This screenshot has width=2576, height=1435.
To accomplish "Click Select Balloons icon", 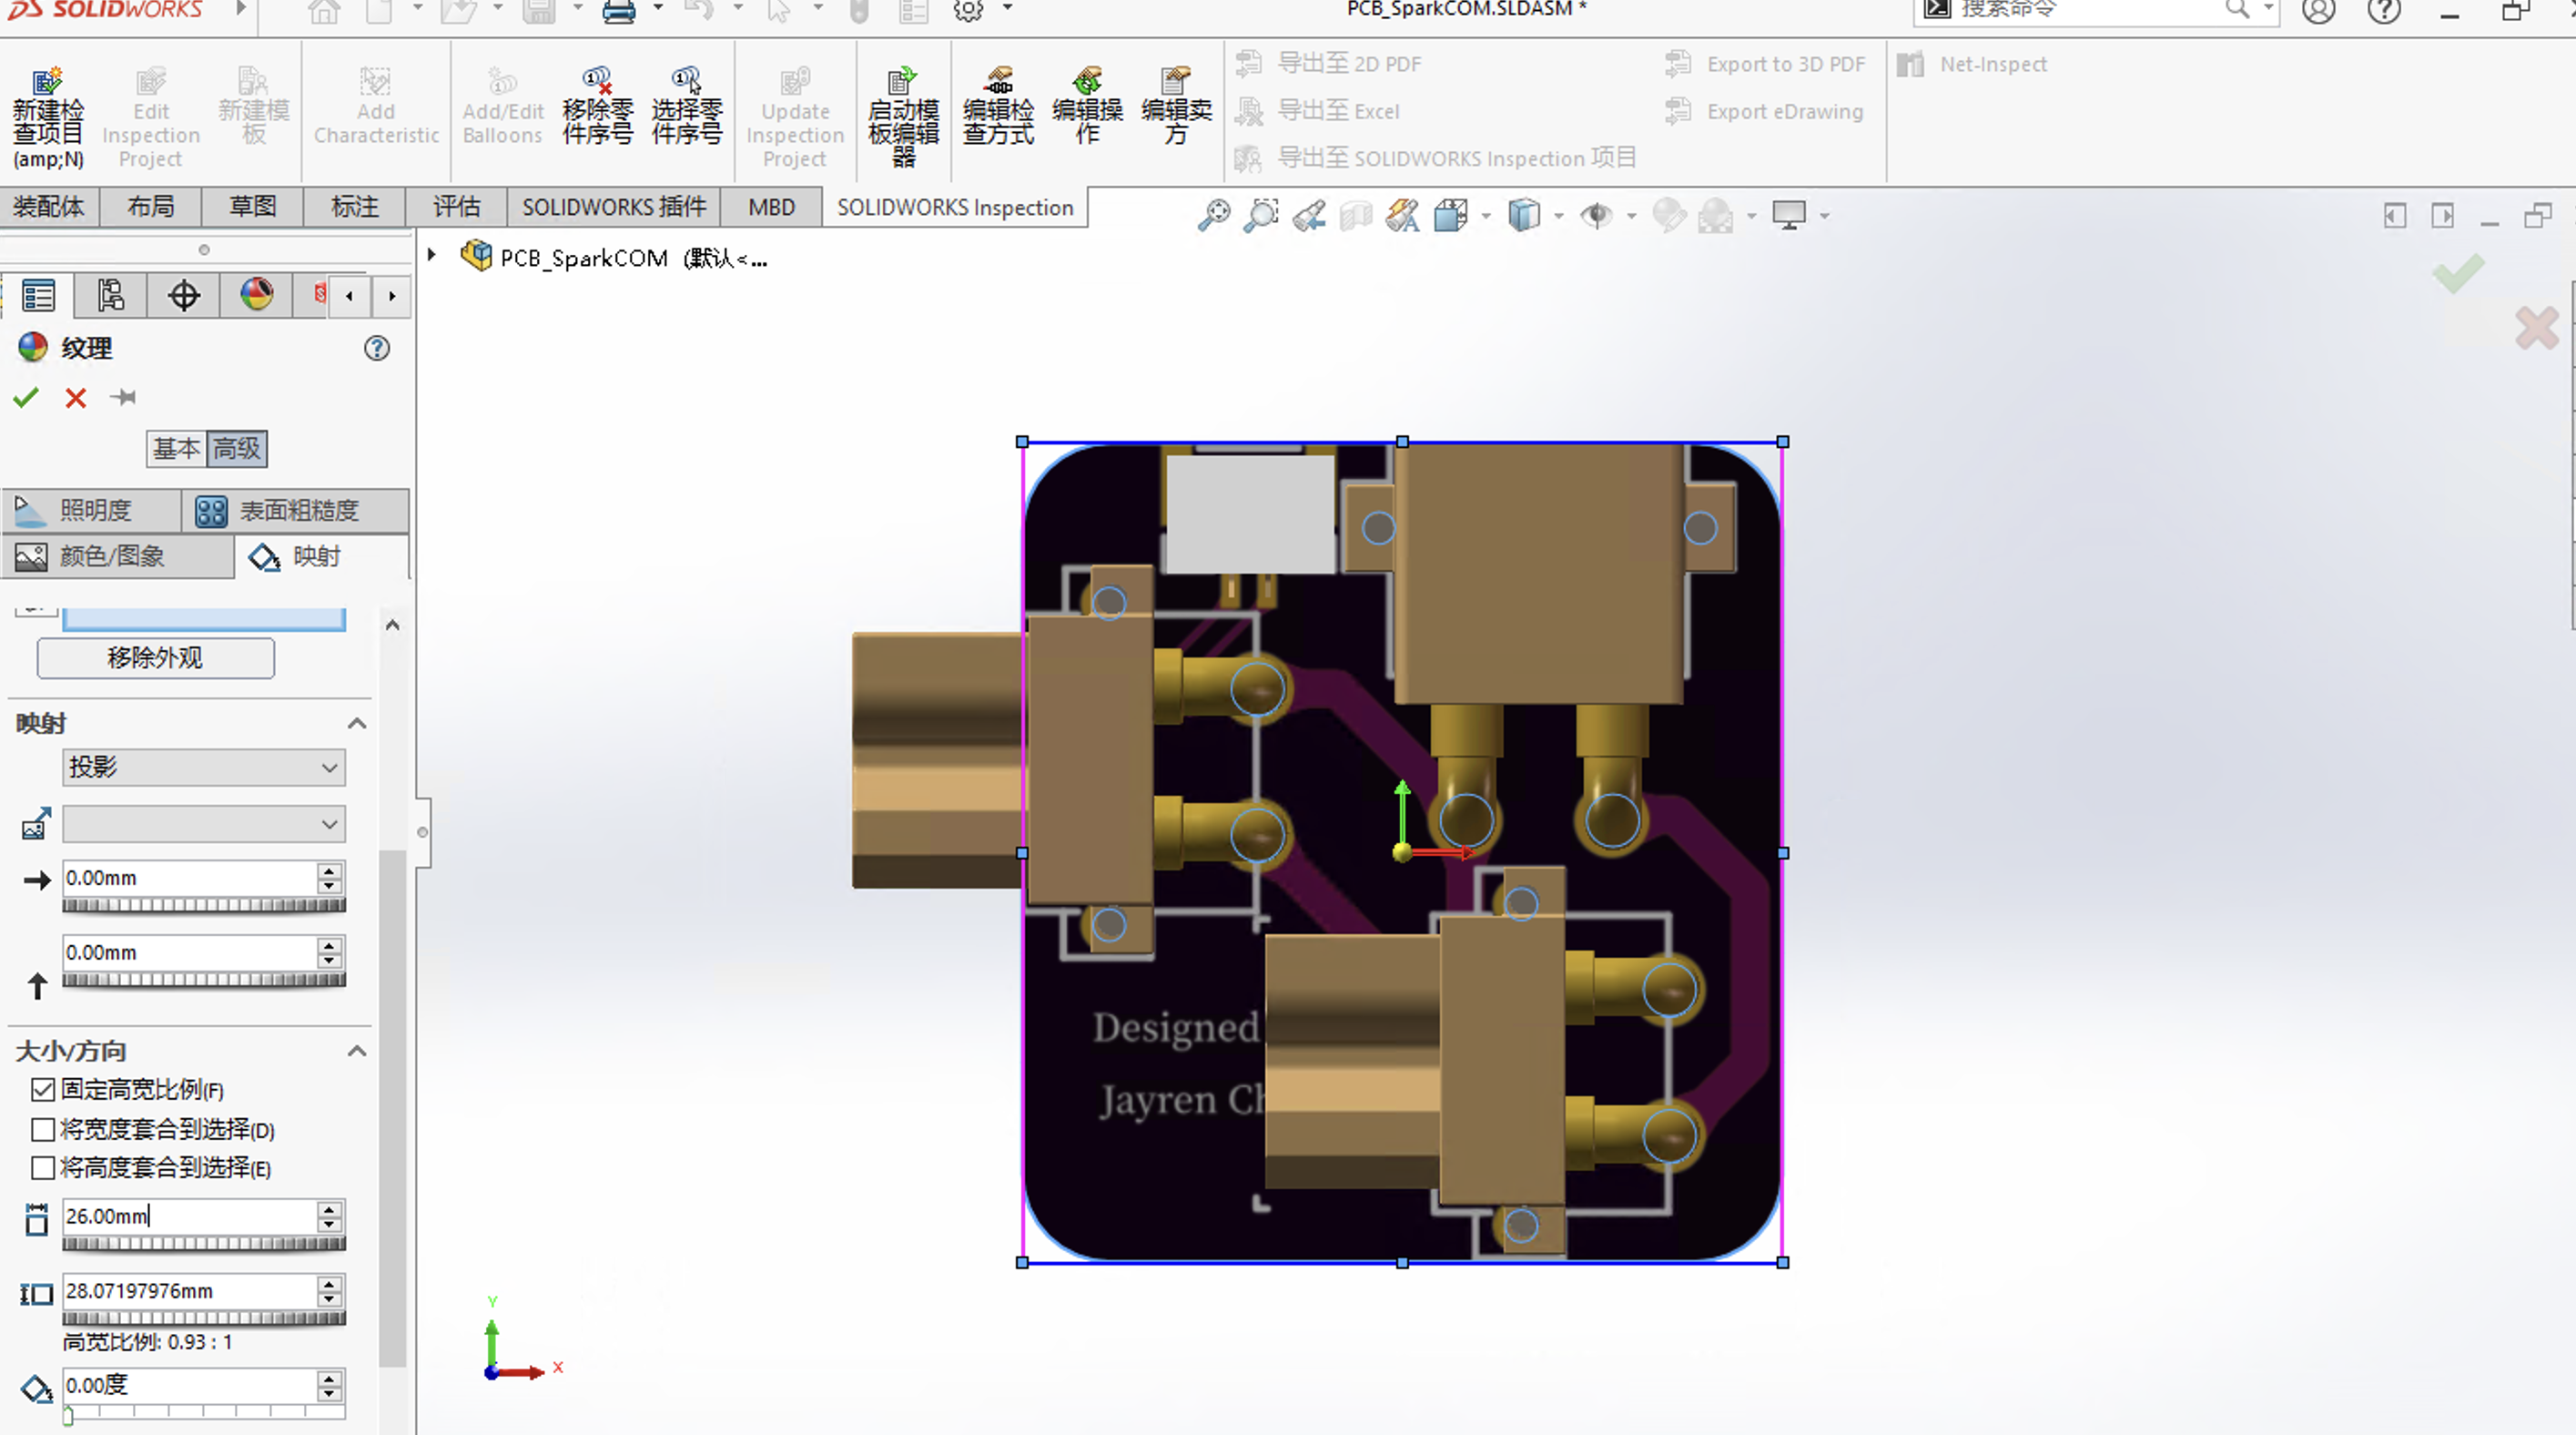I will click(686, 105).
